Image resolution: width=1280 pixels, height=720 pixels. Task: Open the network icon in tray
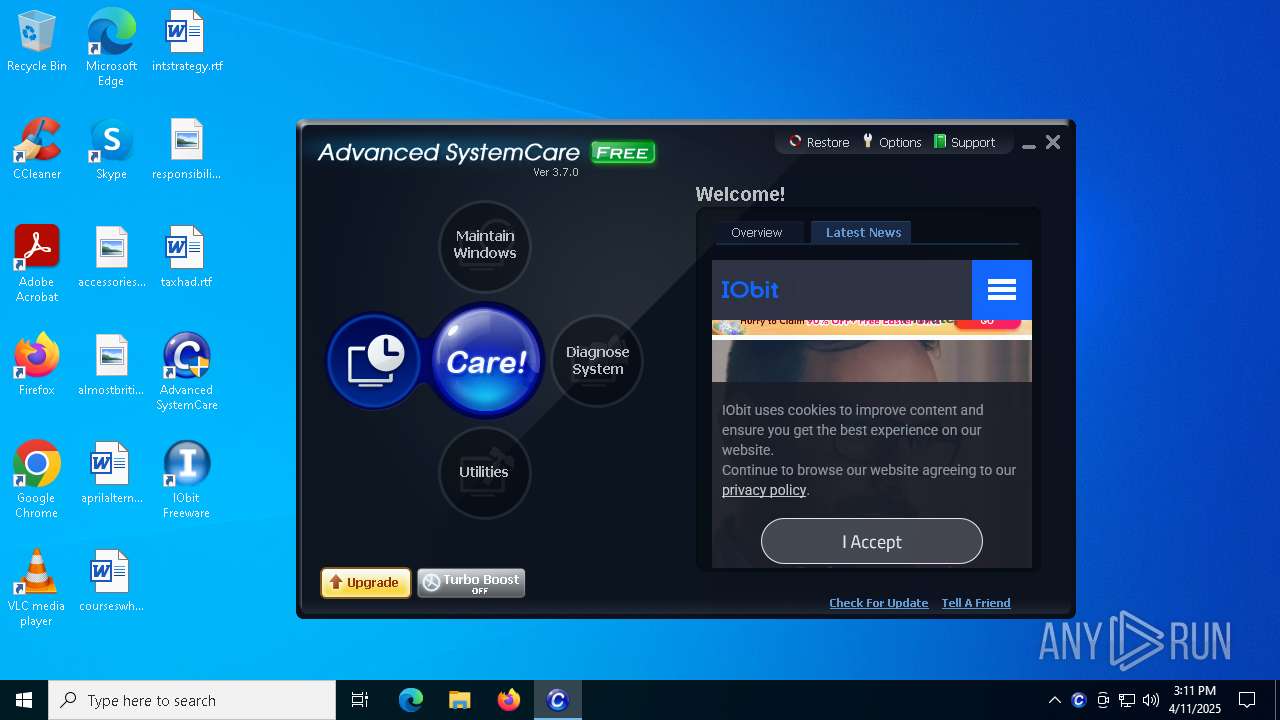point(1127,700)
